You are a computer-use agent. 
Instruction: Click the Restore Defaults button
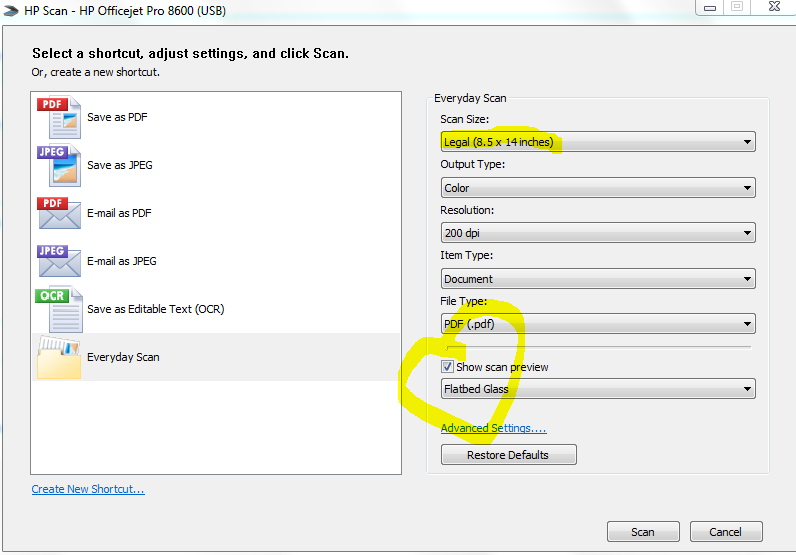(508, 455)
